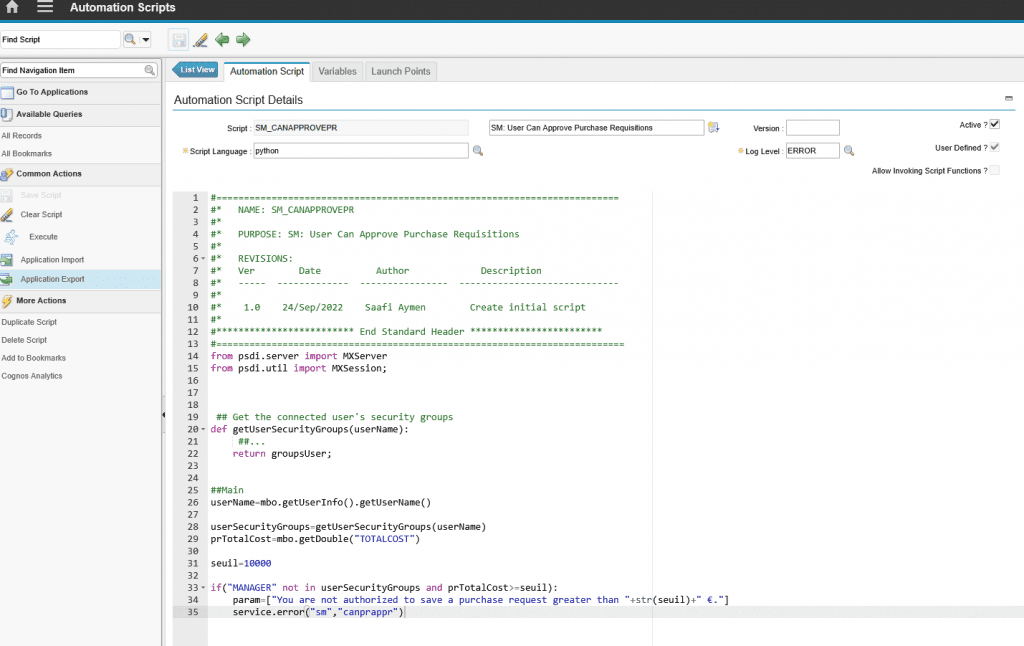Viewport: 1024px width, 646px height.
Task: Click the List View button
Action: point(196,70)
